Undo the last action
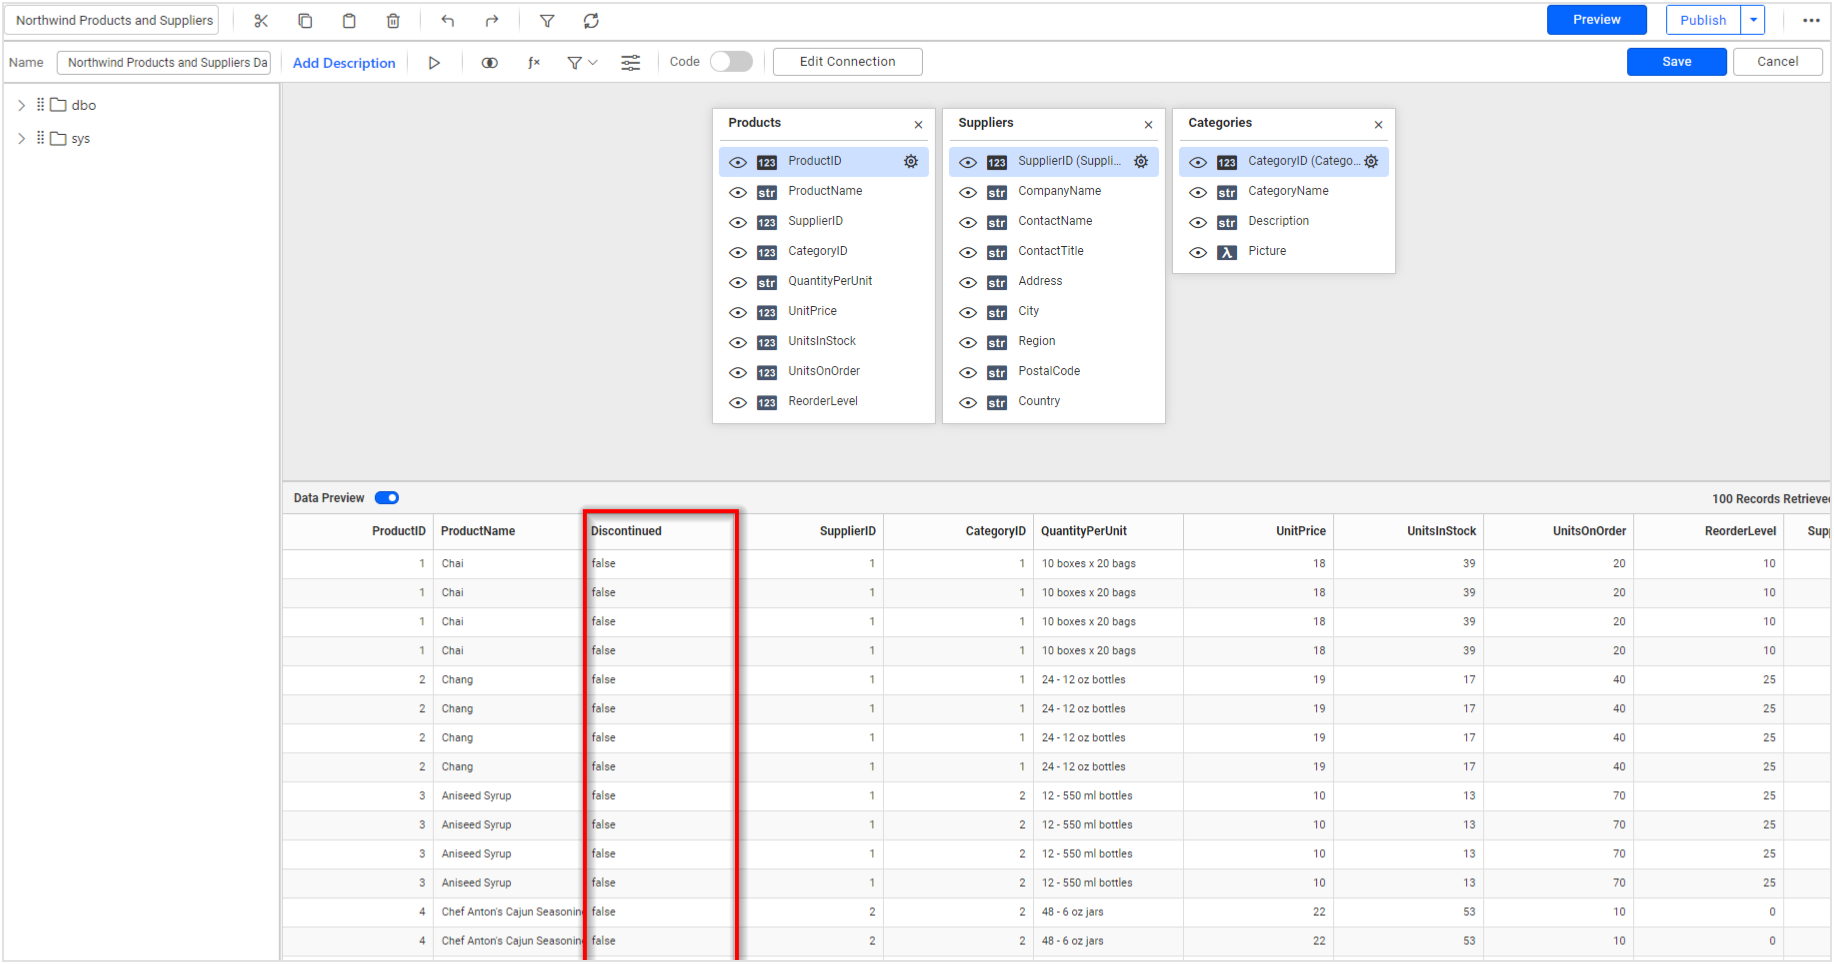 coord(447,20)
